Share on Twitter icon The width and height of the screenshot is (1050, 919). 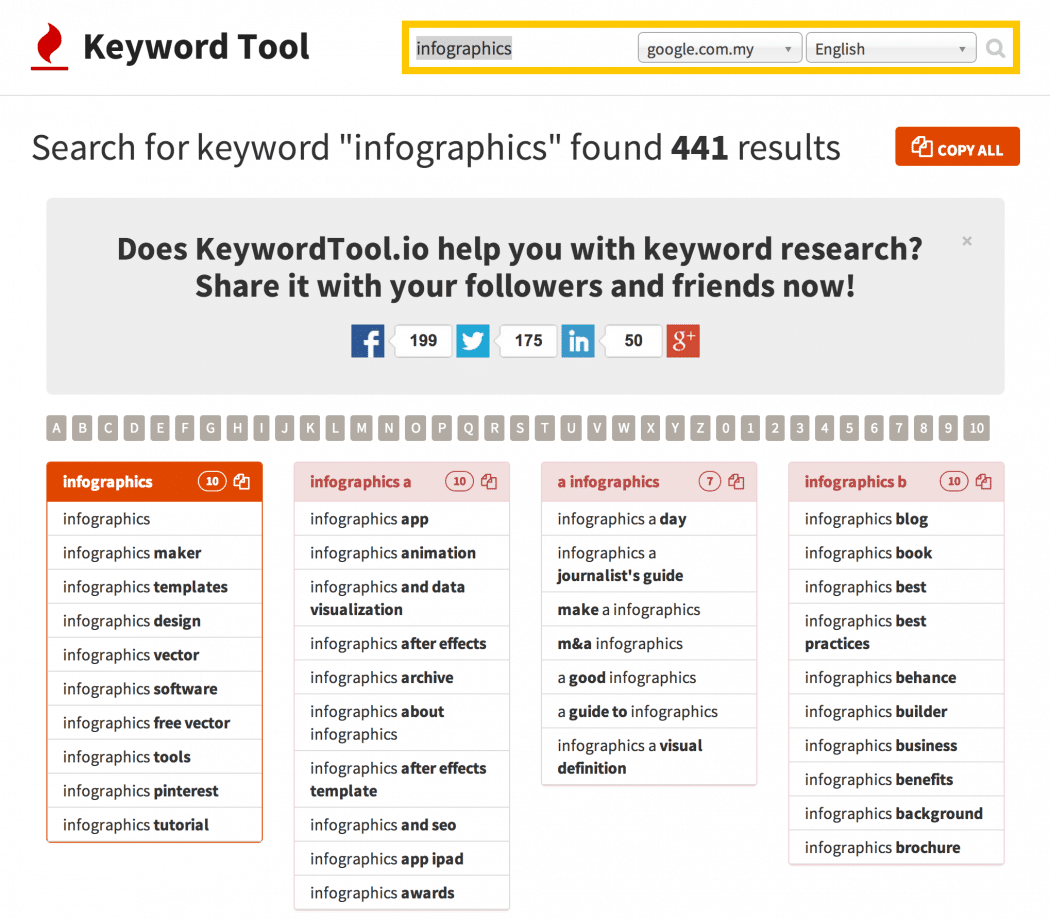click(x=473, y=341)
